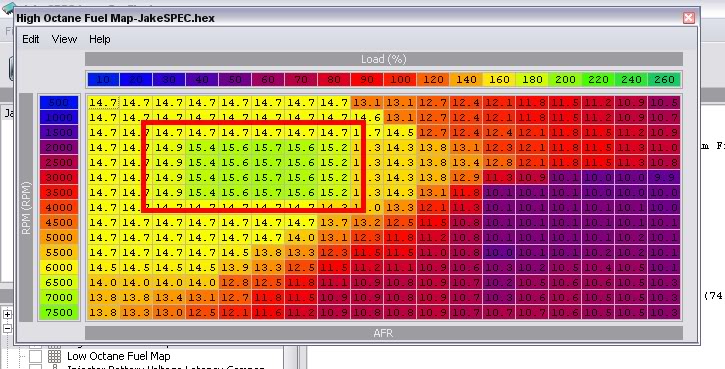
Task: Select 10.0 cell at 5500 RPM, 160 load
Action: pos(499,252)
